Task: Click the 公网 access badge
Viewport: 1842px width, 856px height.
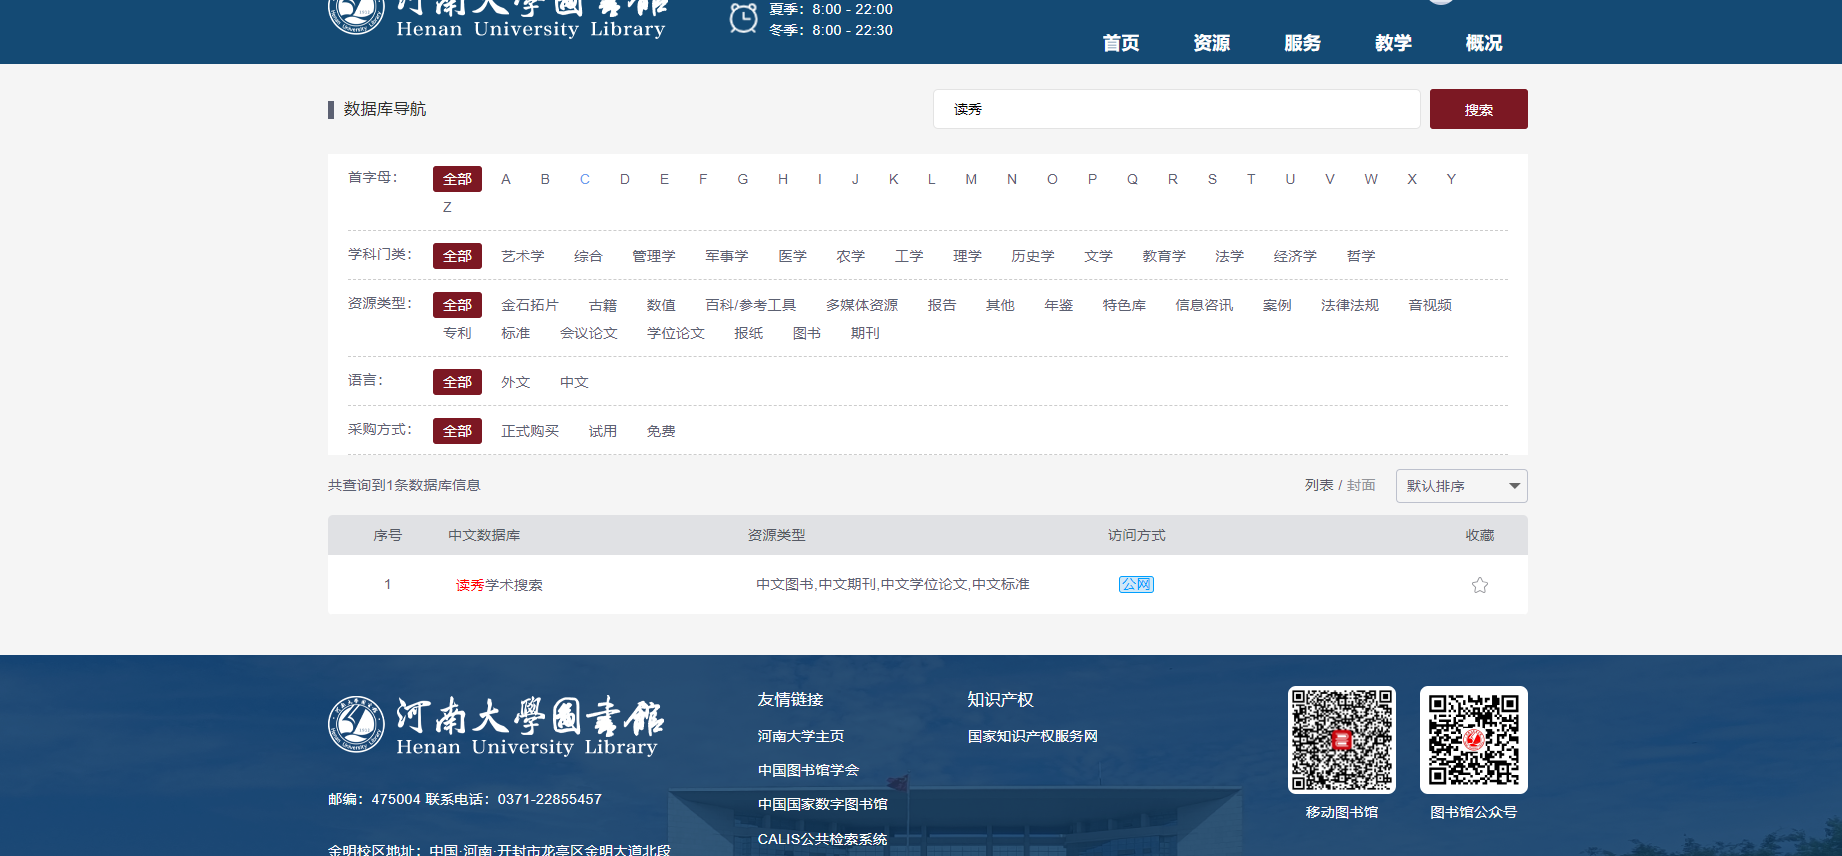Action: pyautogui.click(x=1136, y=584)
